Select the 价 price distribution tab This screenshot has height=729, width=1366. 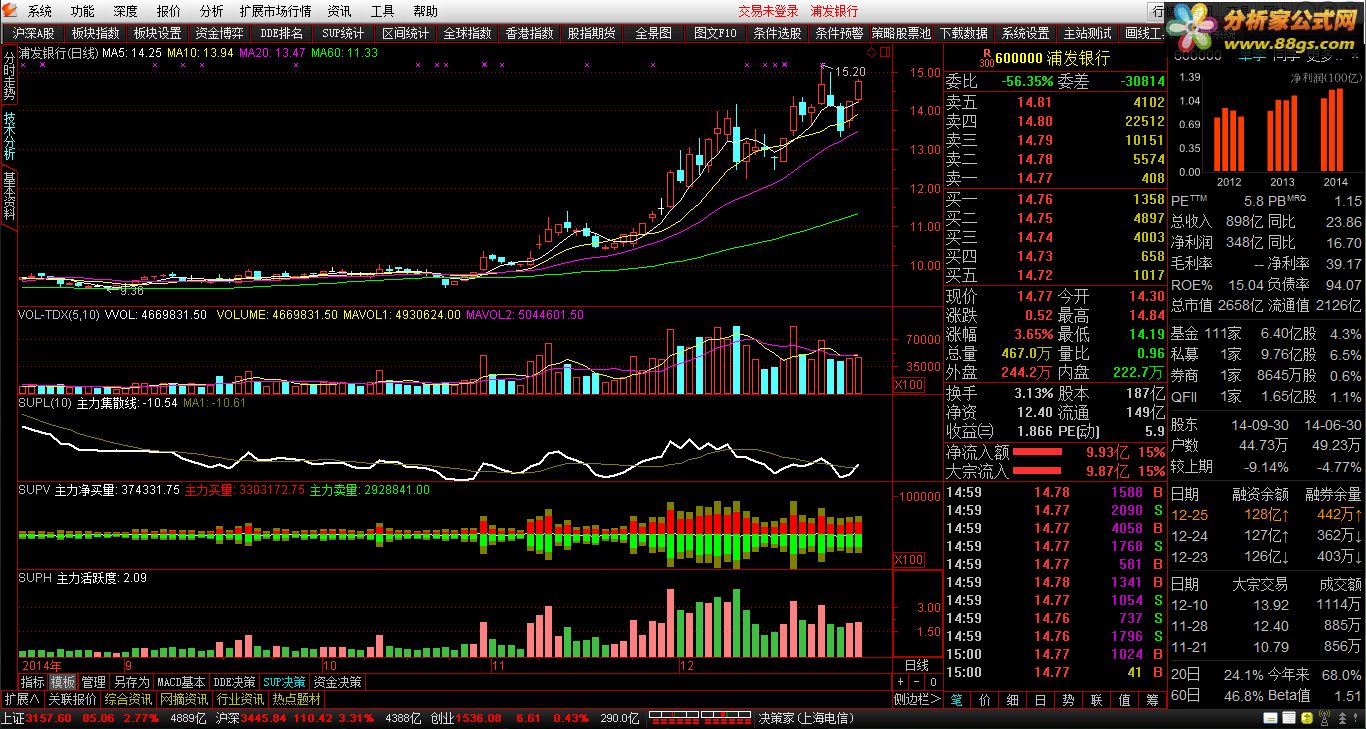tap(985, 699)
